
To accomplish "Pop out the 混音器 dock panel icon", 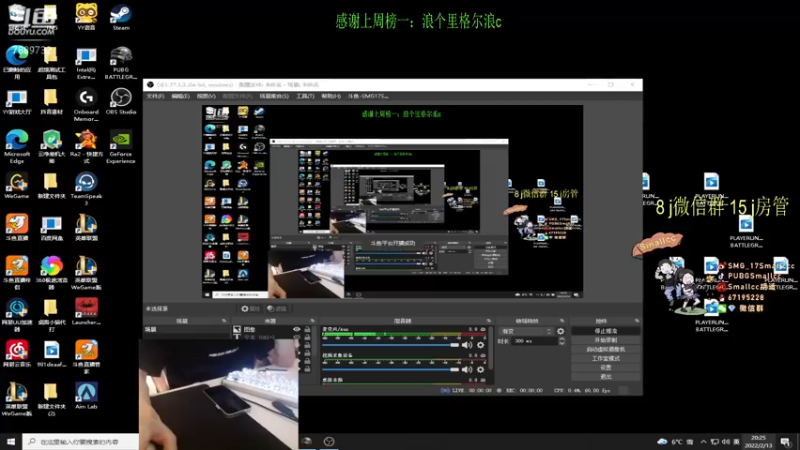I will pos(489,321).
